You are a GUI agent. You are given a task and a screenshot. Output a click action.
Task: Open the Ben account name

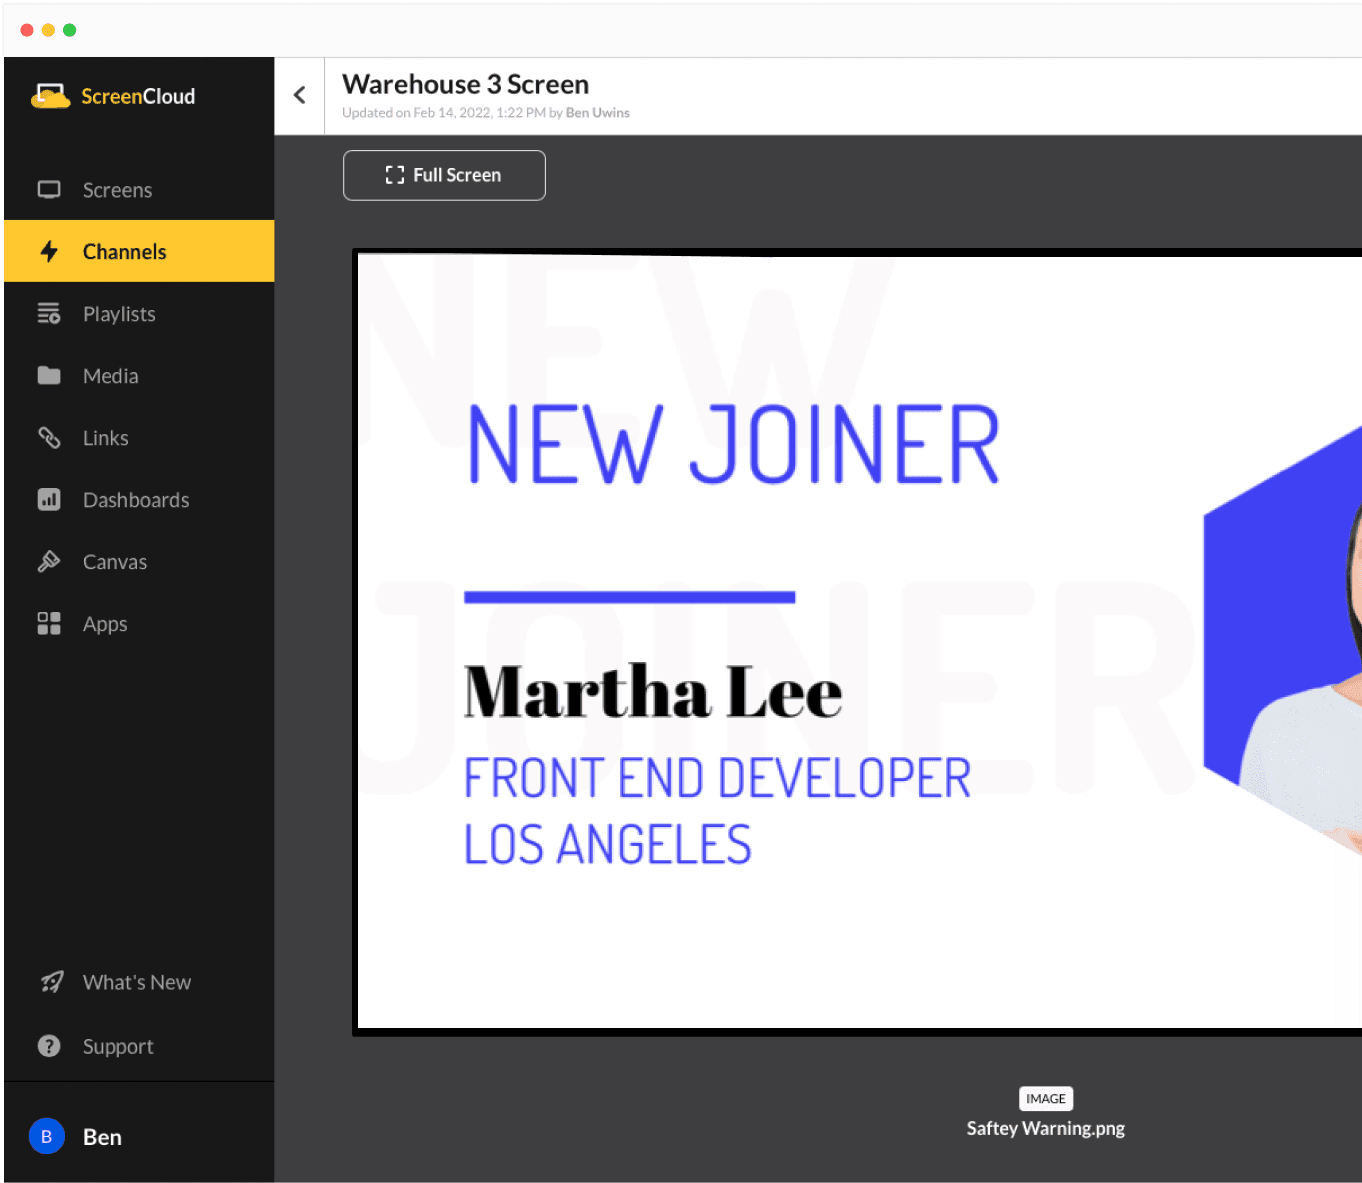pos(102,1137)
